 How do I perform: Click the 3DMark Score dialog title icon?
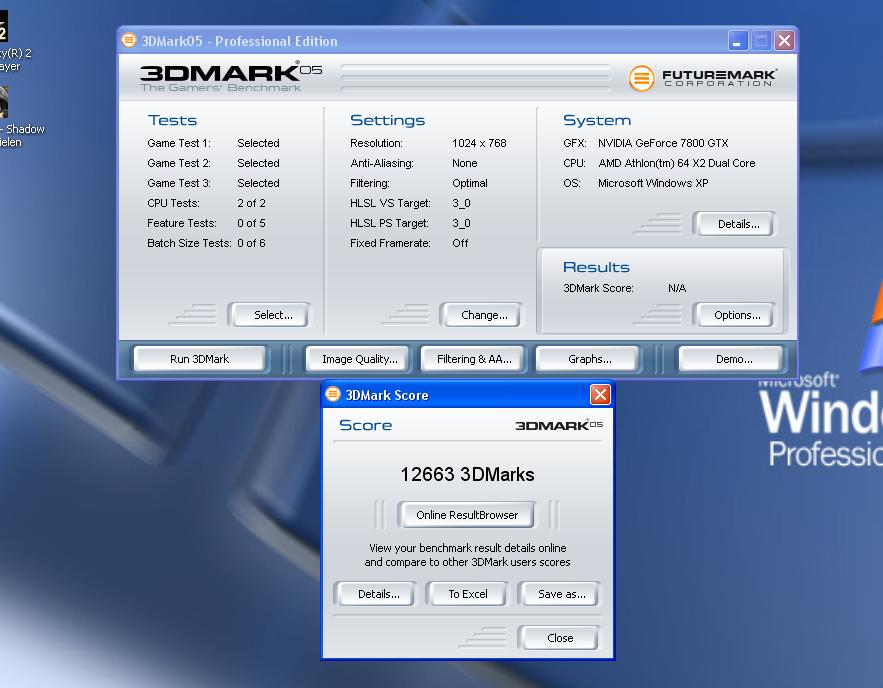coord(333,394)
